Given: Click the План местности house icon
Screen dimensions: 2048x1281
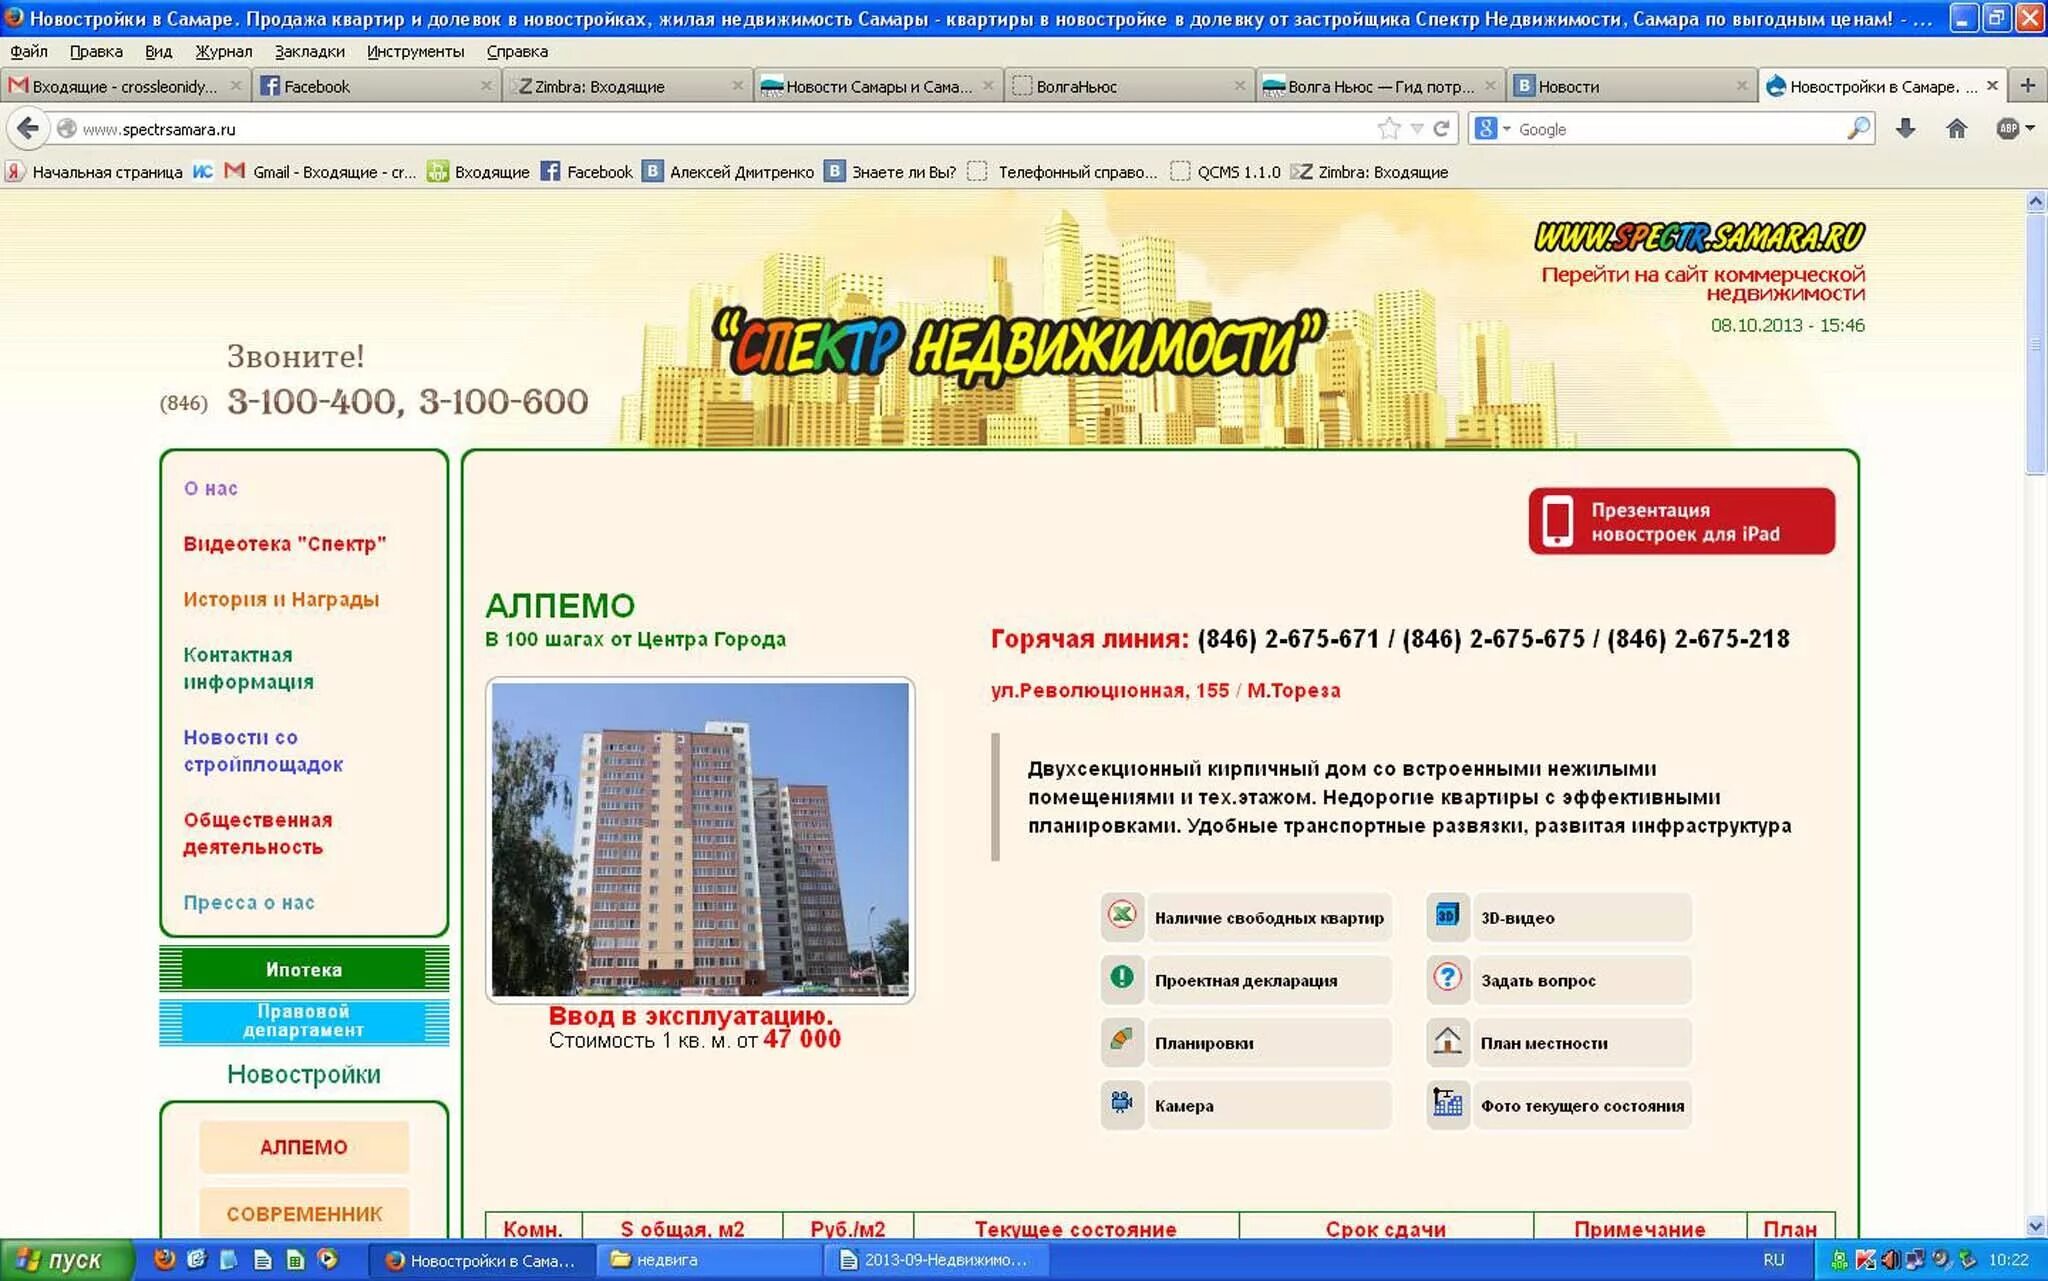Looking at the screenshot, I should (x=1447, y=1042).
